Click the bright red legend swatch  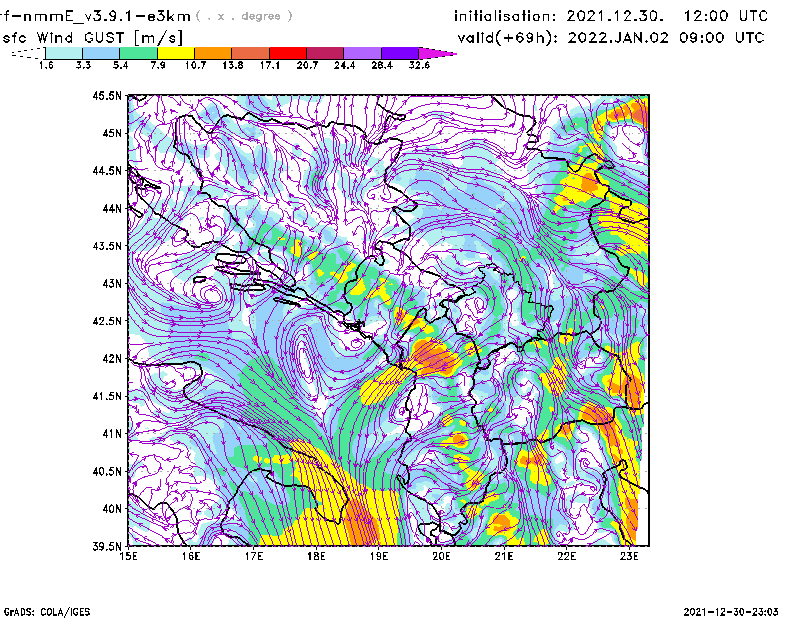288,53
